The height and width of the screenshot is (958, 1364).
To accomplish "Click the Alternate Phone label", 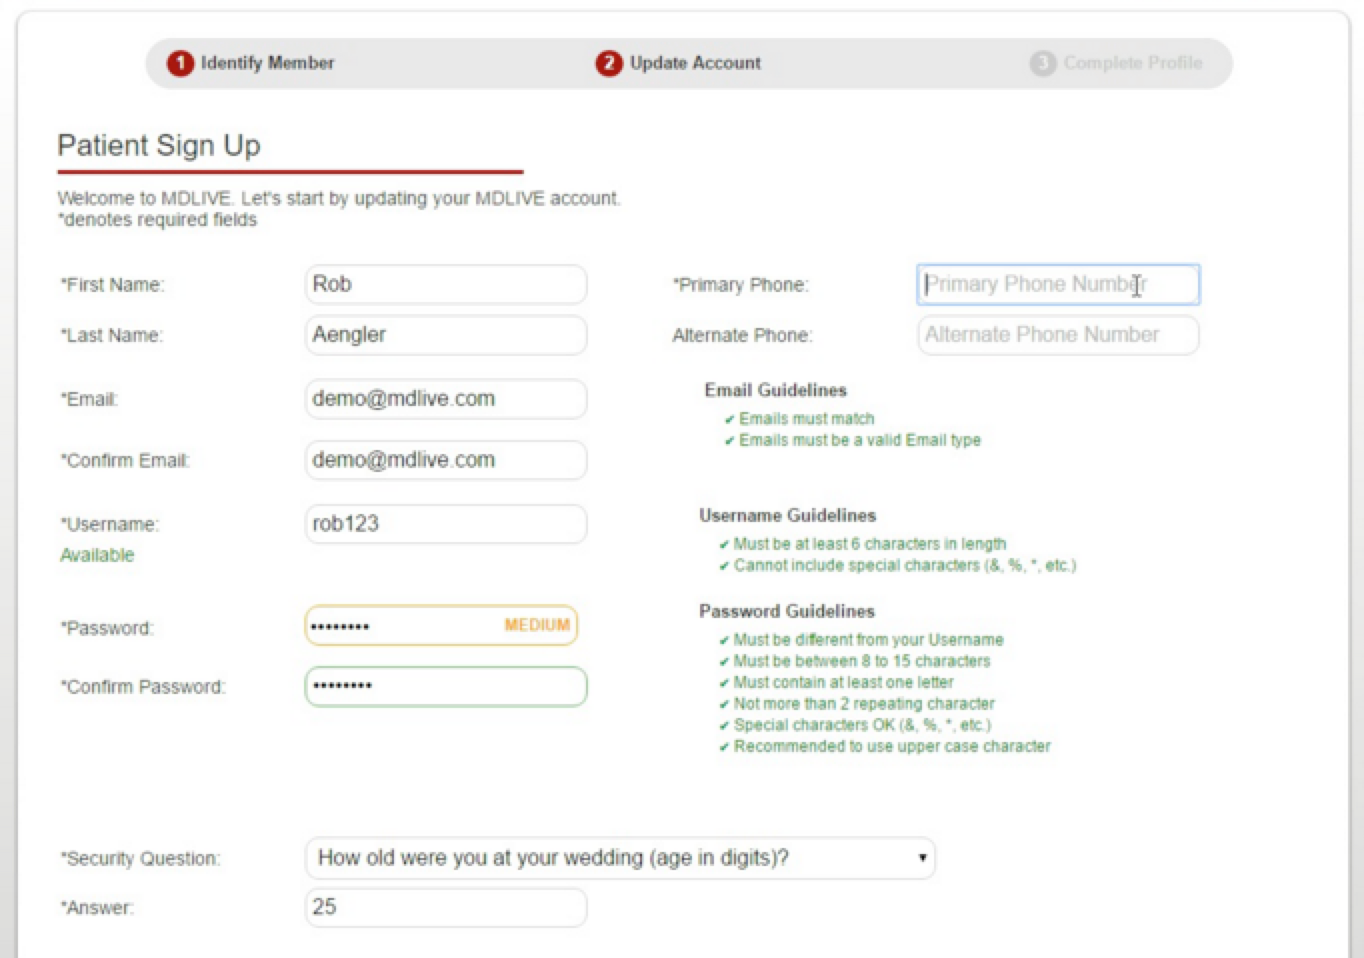I will tap(742, 335).
